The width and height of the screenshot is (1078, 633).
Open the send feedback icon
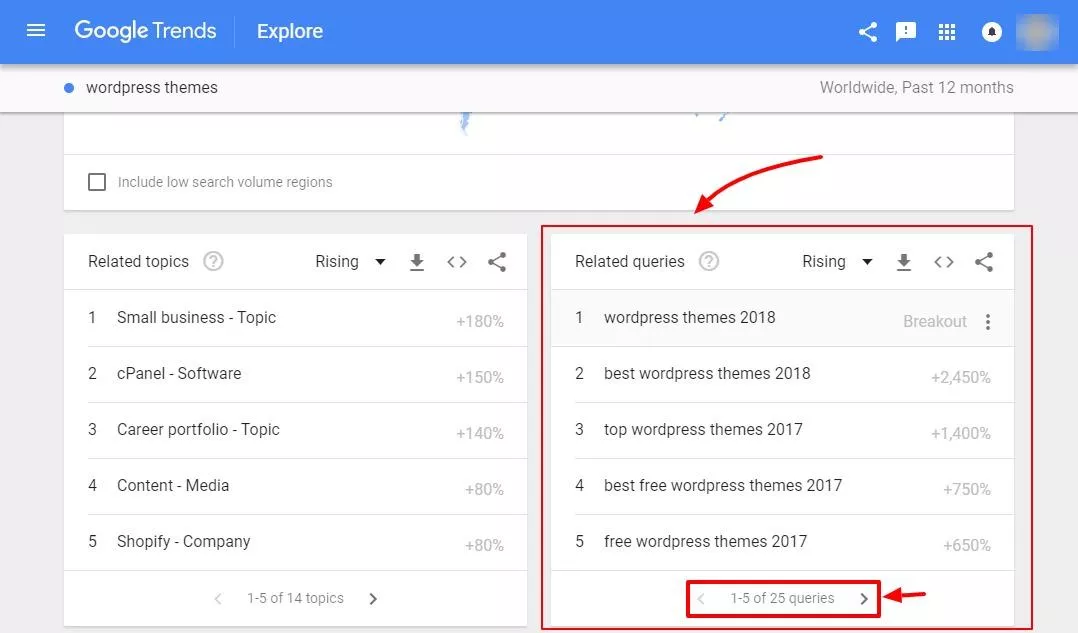906,32
